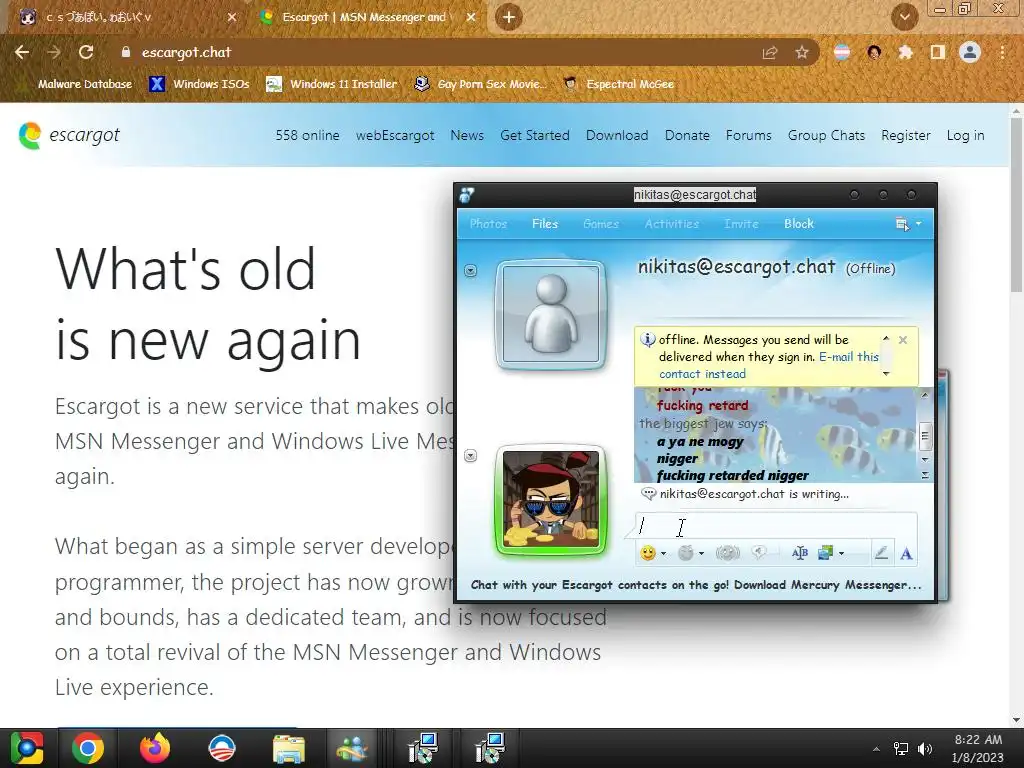
Task: Open the emoticon picker smiley
Action: click(x=647, y=553)
